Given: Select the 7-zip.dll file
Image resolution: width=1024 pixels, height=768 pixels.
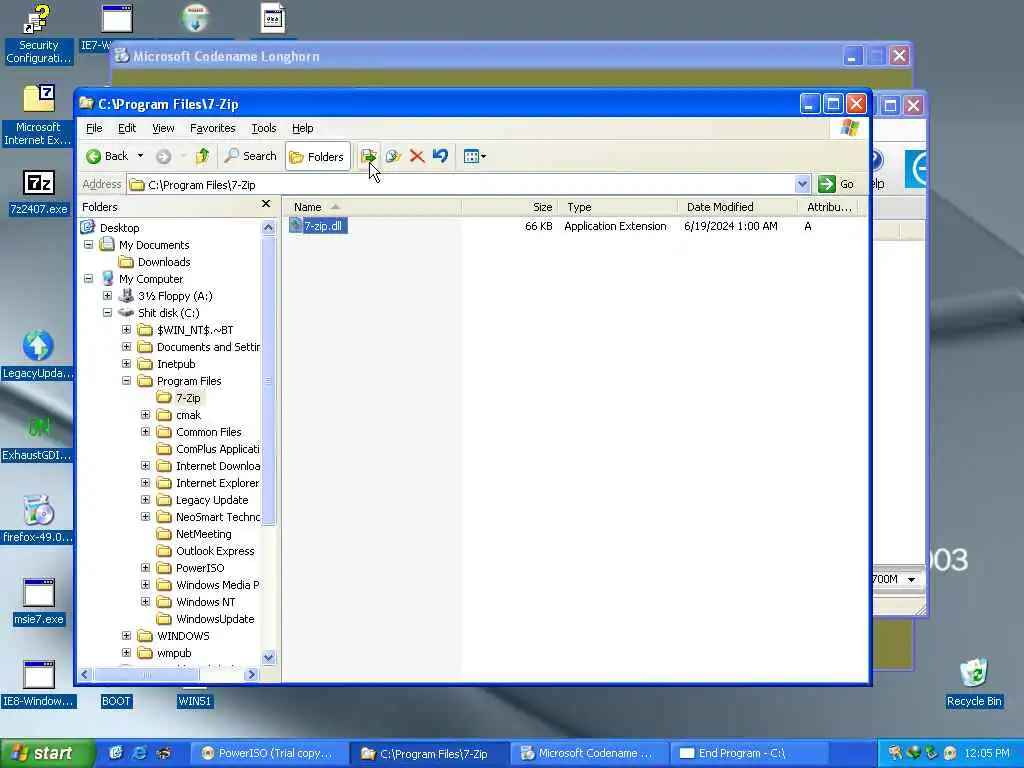Looking at the screenshot, I should (318, 226).
